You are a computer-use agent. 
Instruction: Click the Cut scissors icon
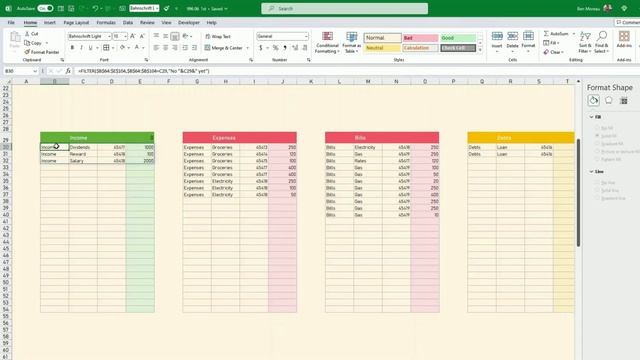coord(27,34)
